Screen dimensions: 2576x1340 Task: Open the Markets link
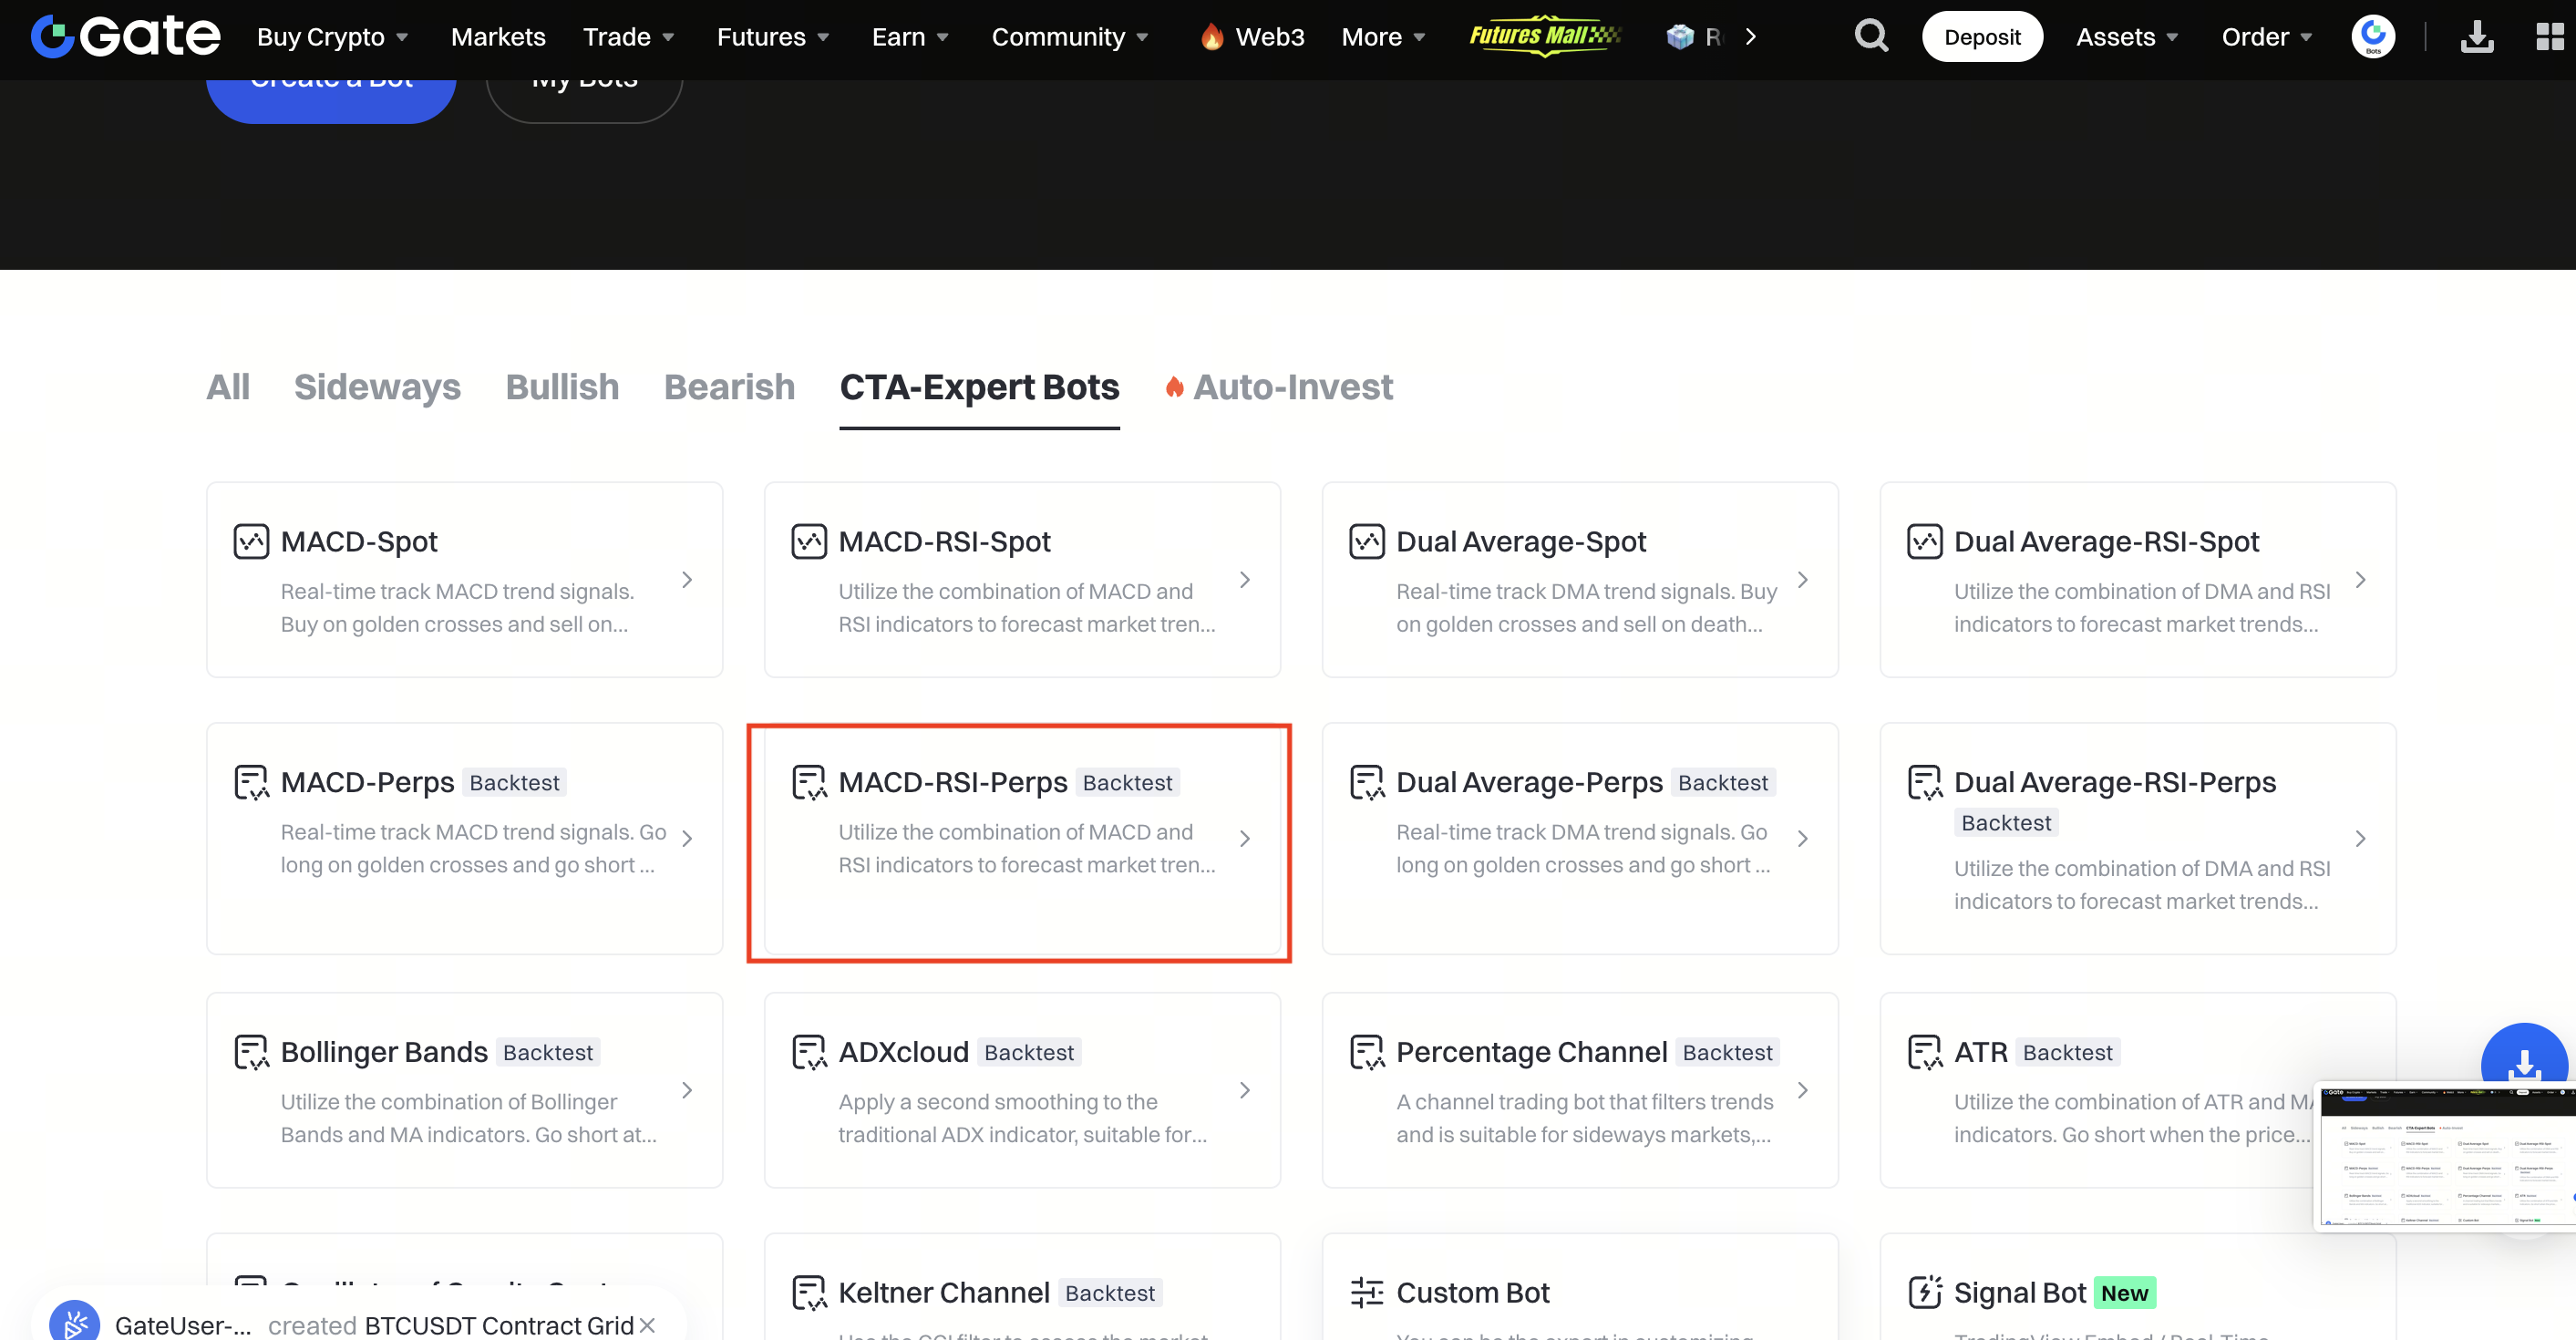coord(498,37)
